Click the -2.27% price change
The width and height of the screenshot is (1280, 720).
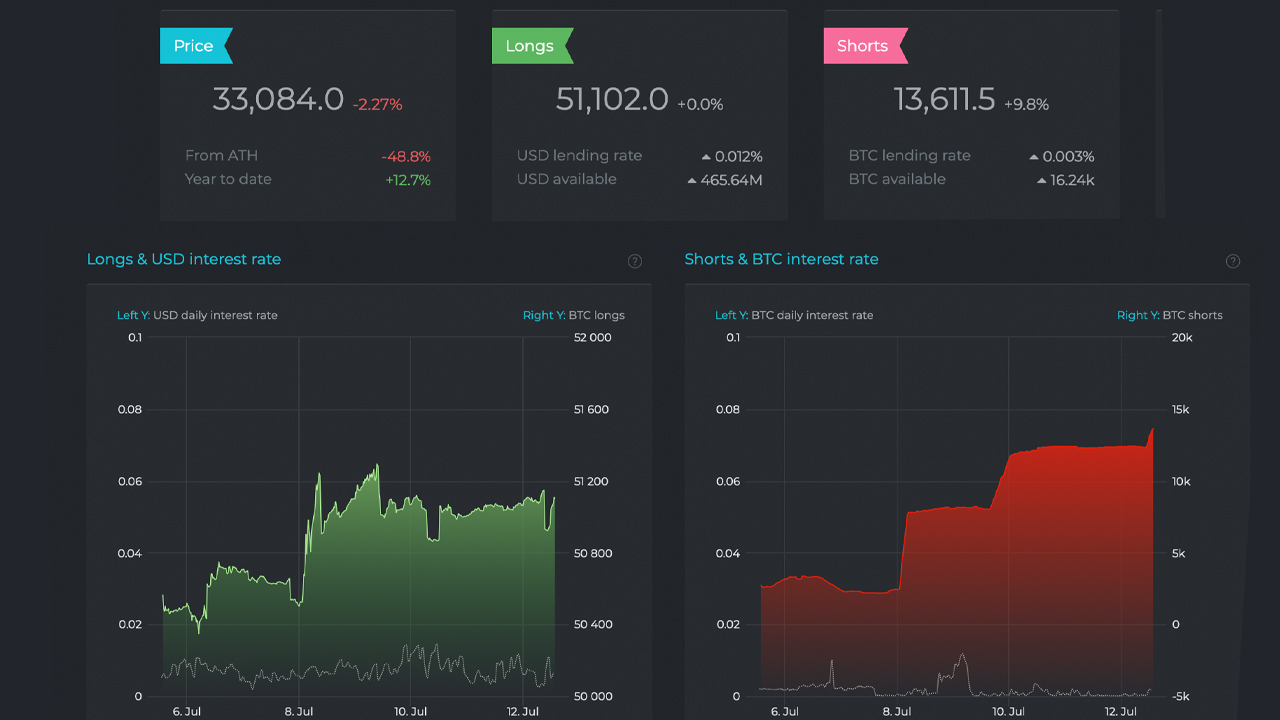[377, 104]
